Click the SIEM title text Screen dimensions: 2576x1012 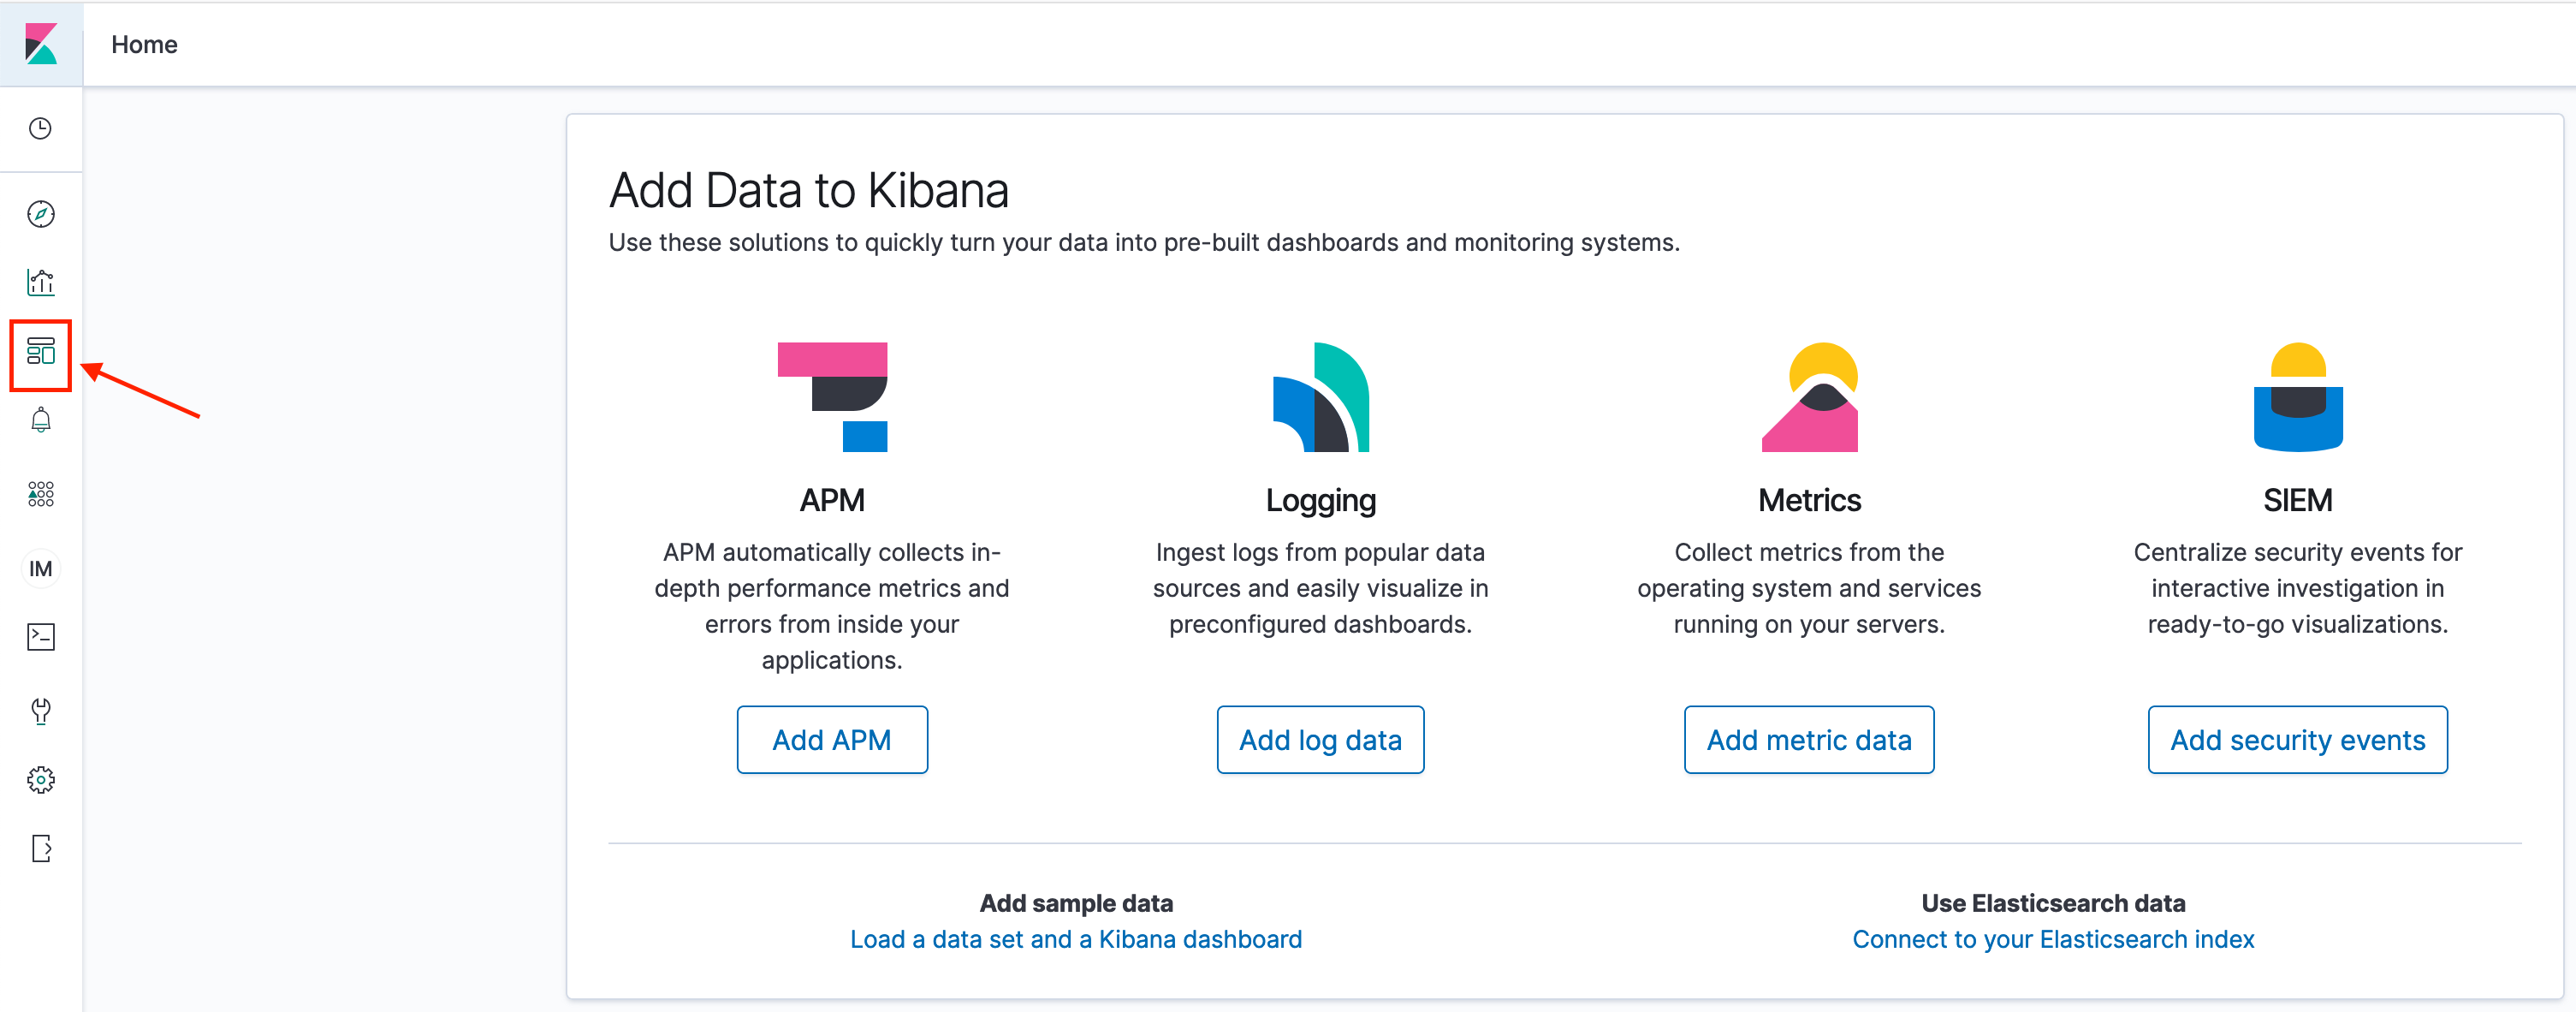pos(2298,500)
